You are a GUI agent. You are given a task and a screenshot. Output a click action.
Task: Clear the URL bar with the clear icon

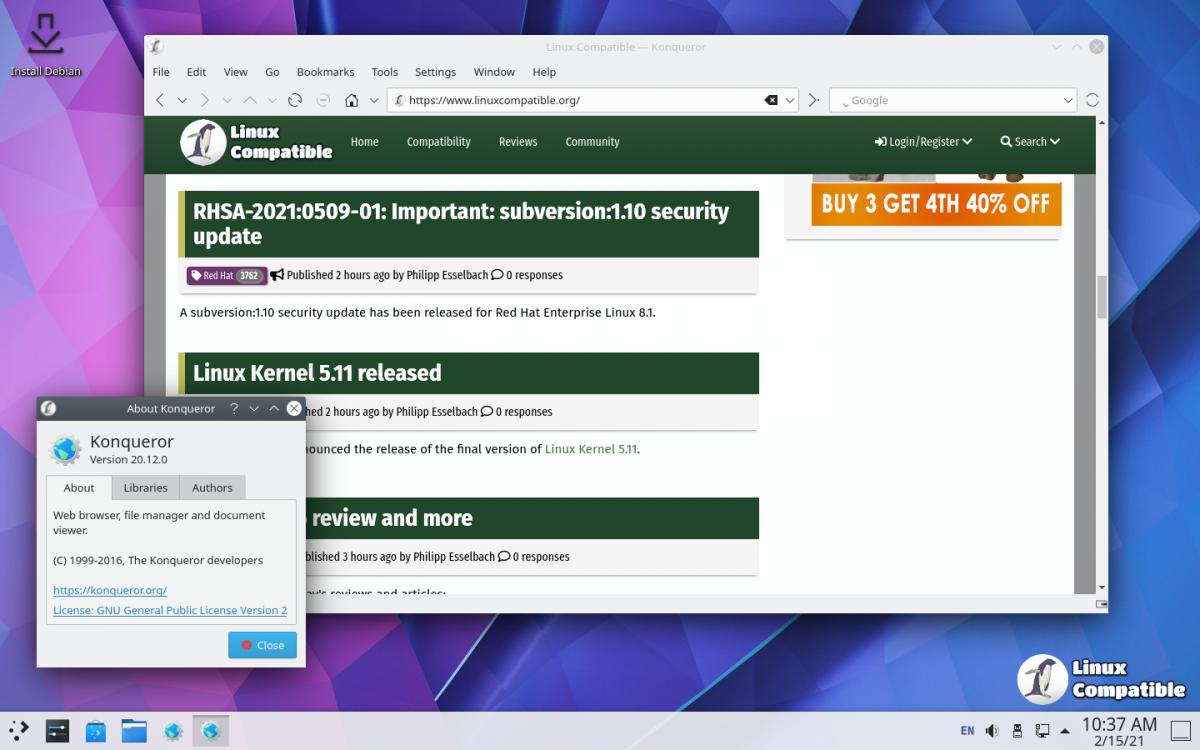(771, 100)
